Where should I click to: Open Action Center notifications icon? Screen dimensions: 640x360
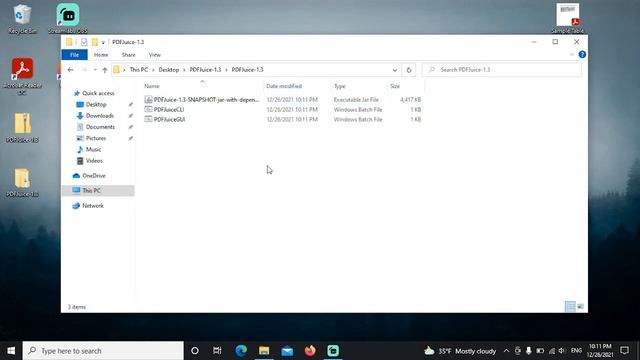624,351
